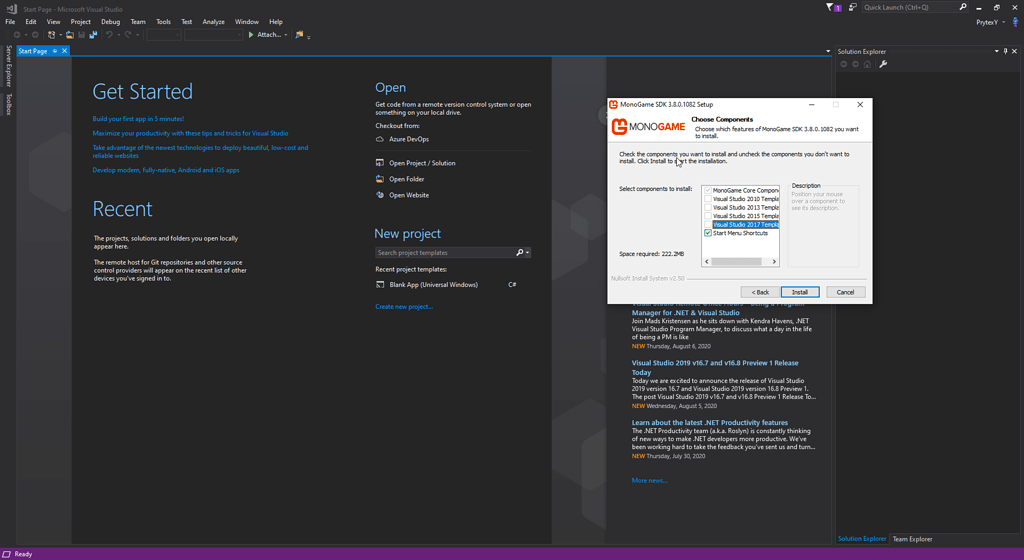Uncheck the Start Menu Shortcuts checkbox
The image size is (1024, 560).
tap(708, 233)
